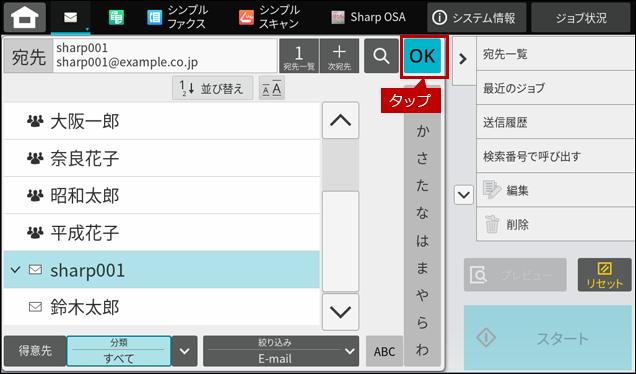Screen dimensions: 636x374
Task: Go to the Home screen icon
Action: click(25, 17)
